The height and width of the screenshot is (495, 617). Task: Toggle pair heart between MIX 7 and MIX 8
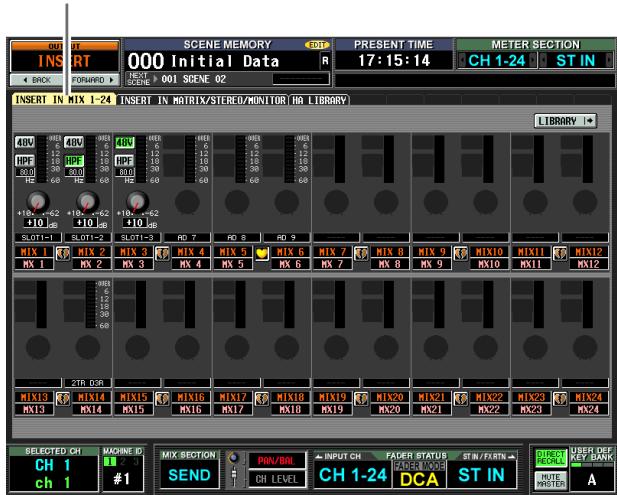click(361, 253)
